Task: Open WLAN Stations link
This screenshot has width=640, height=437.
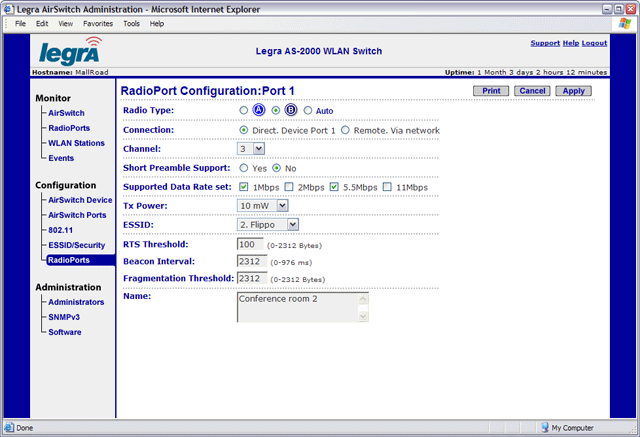Action: click(x=76, y=143)
